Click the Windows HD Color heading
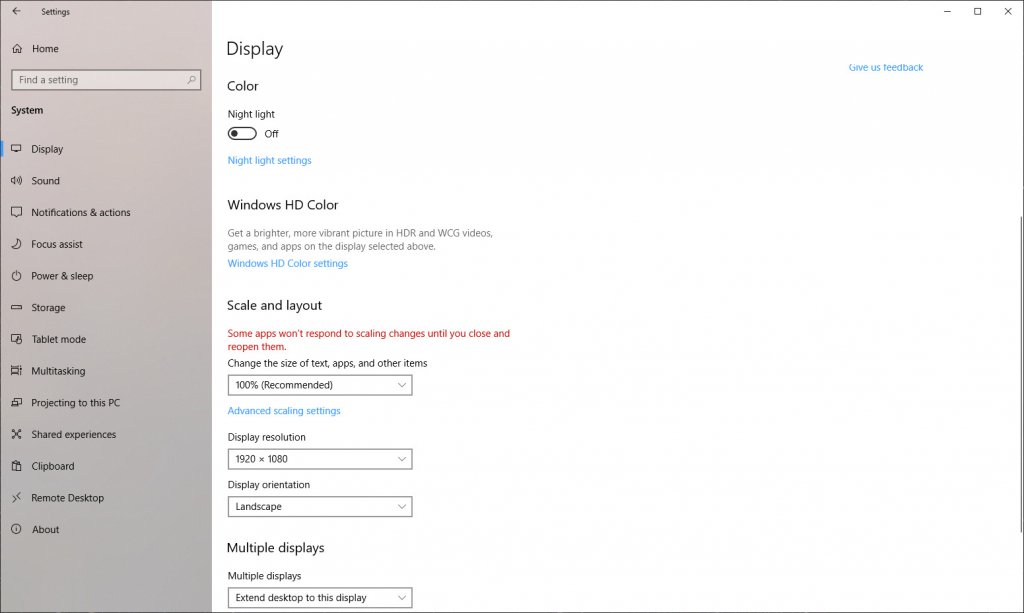1024x613 pixels. (x=283, y=204)
